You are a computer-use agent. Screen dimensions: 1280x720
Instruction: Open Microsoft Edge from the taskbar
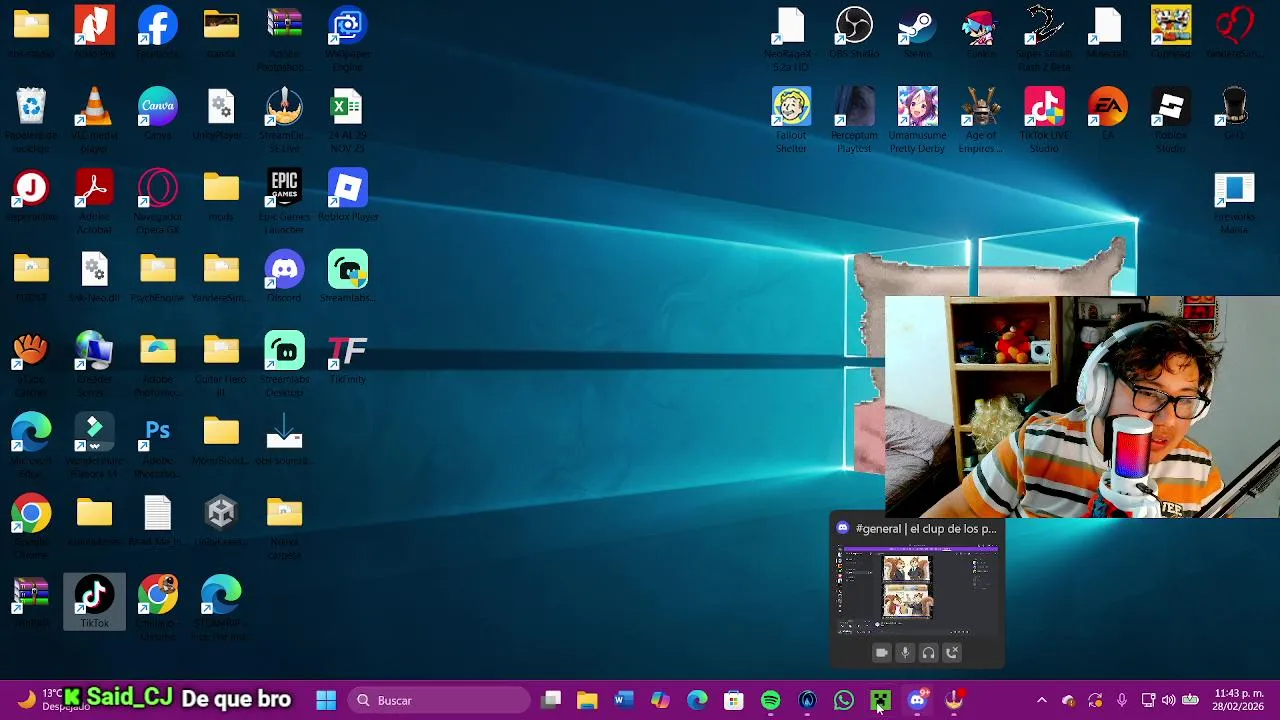pyautogui.click(x=697, y=700)
